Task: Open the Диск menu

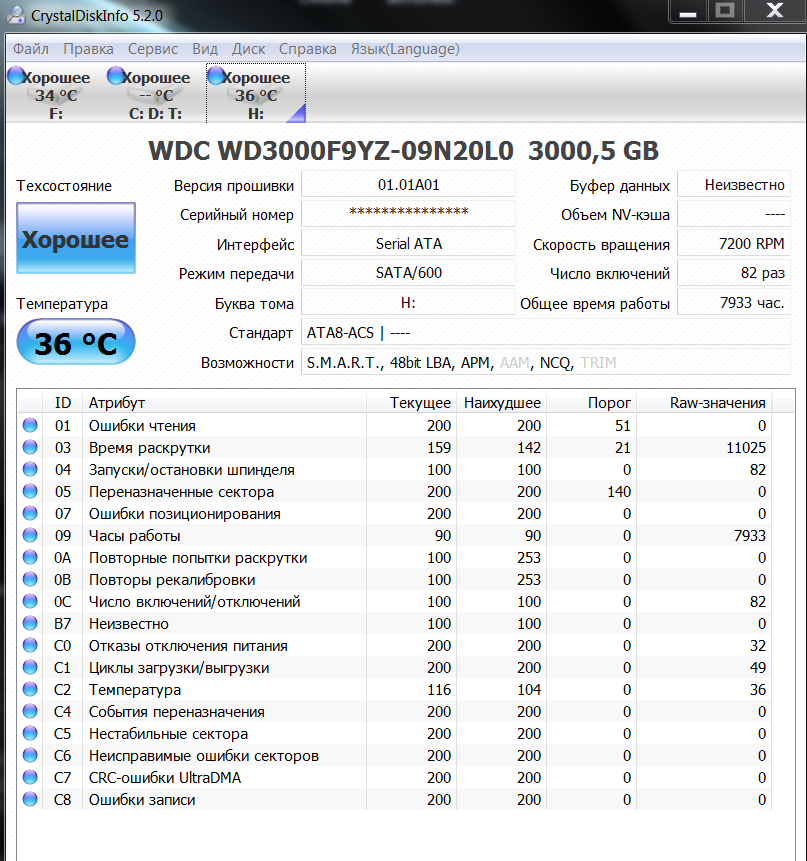Action: point(248,49)
